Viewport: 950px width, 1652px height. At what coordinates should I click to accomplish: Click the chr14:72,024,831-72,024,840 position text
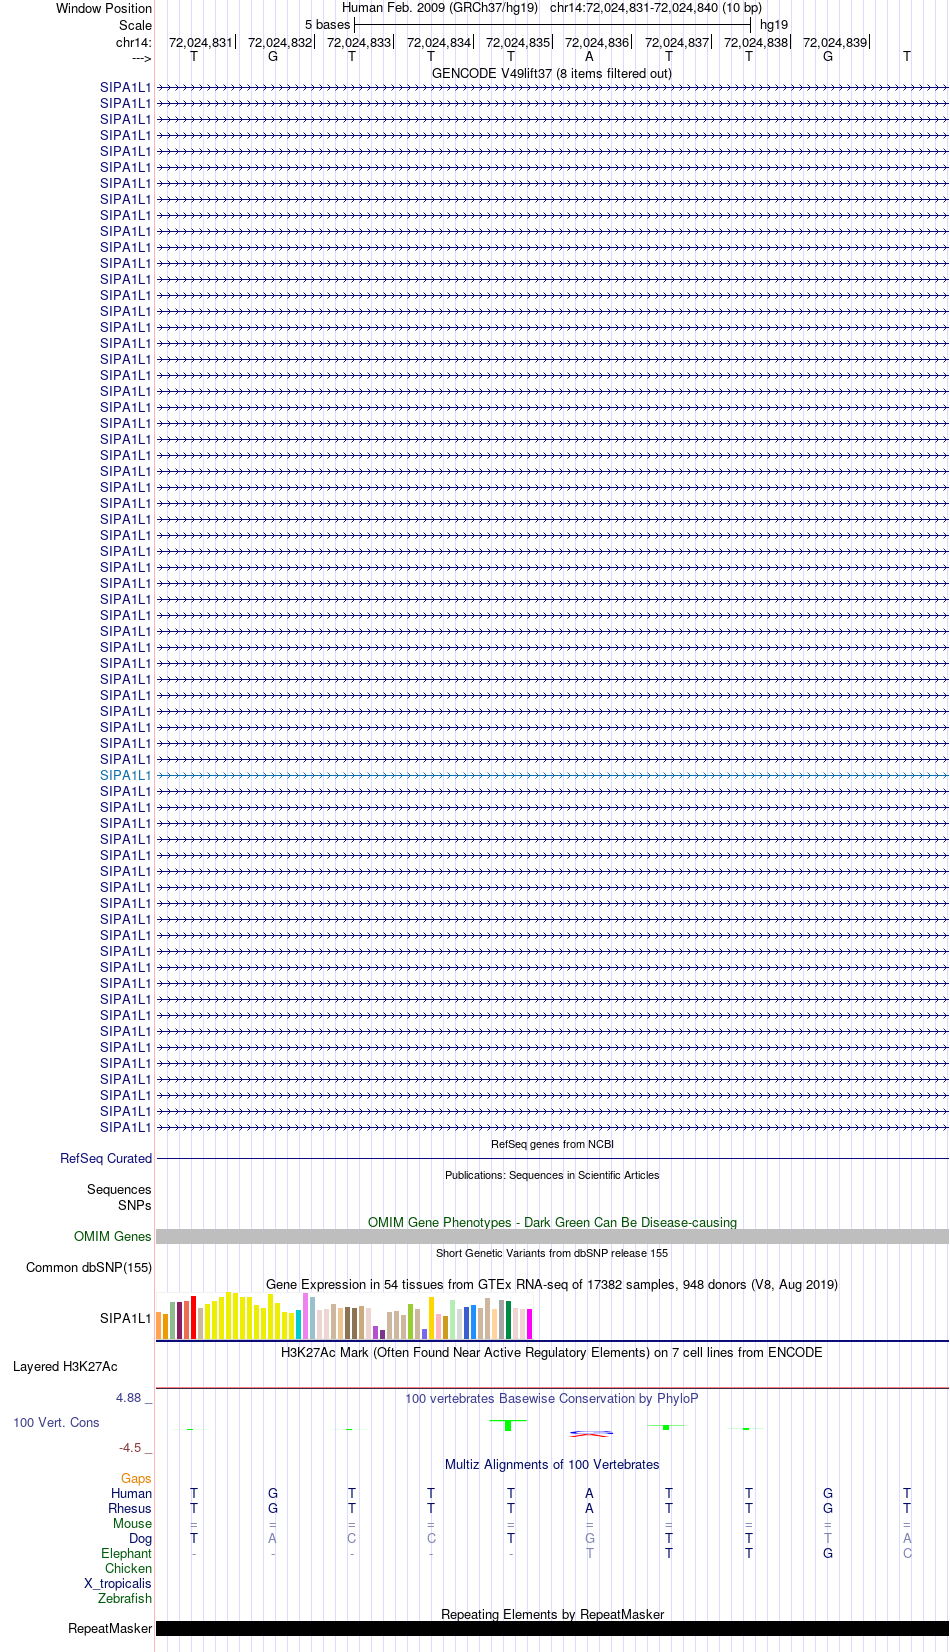point(656,7)
